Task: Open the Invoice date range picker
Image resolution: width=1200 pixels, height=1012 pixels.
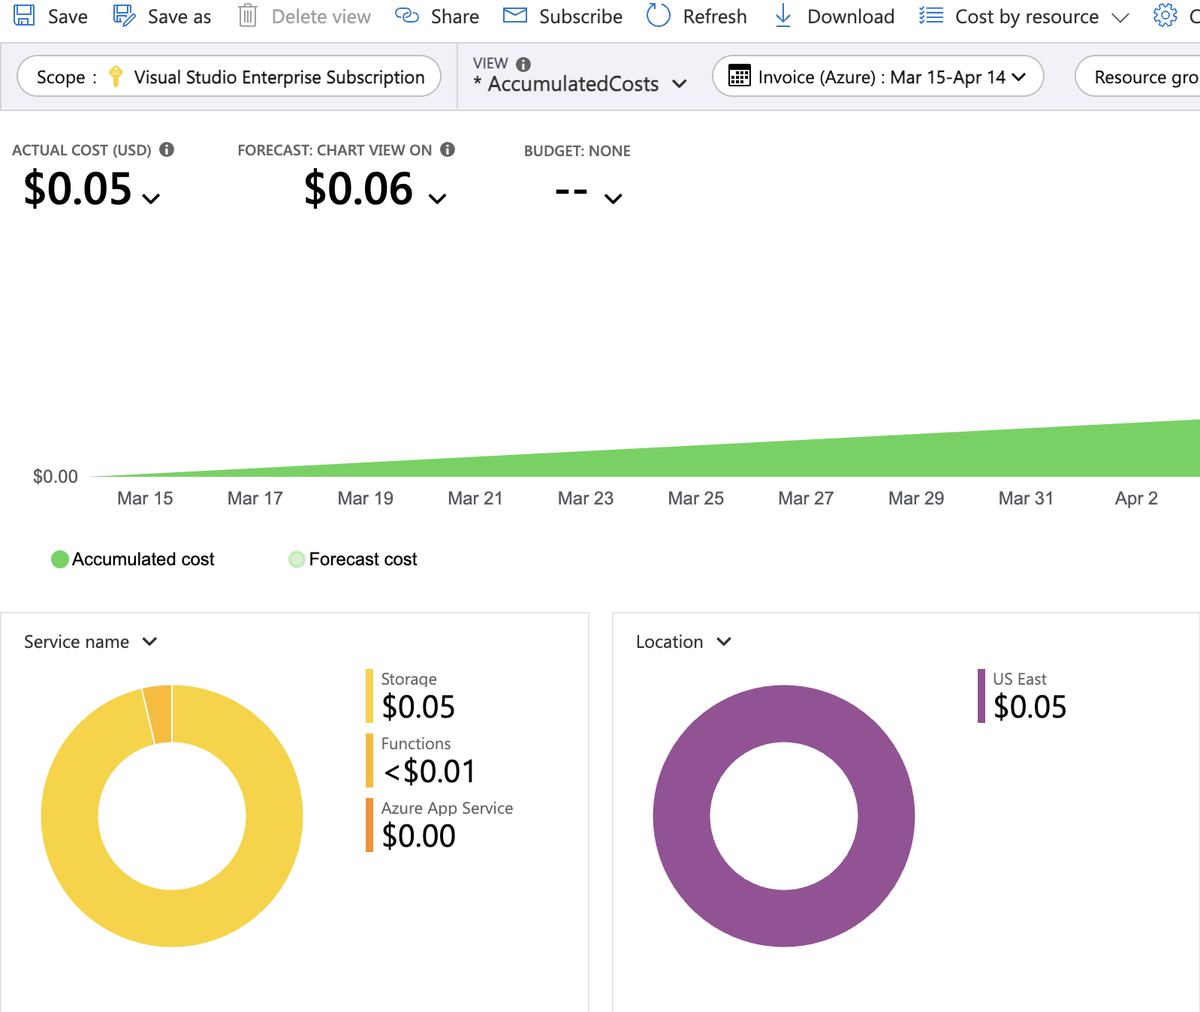Action: (x=877, y=77)
